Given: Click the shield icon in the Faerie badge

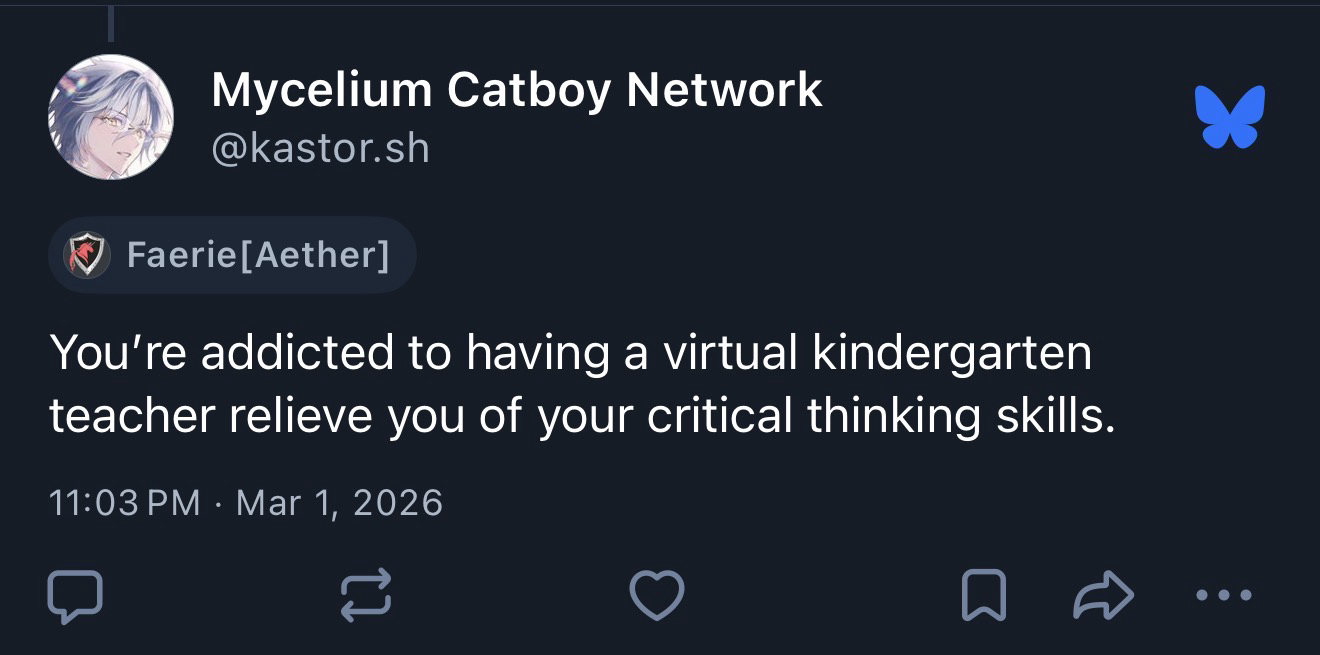Looking at the screenshot, I should (87, 255).
